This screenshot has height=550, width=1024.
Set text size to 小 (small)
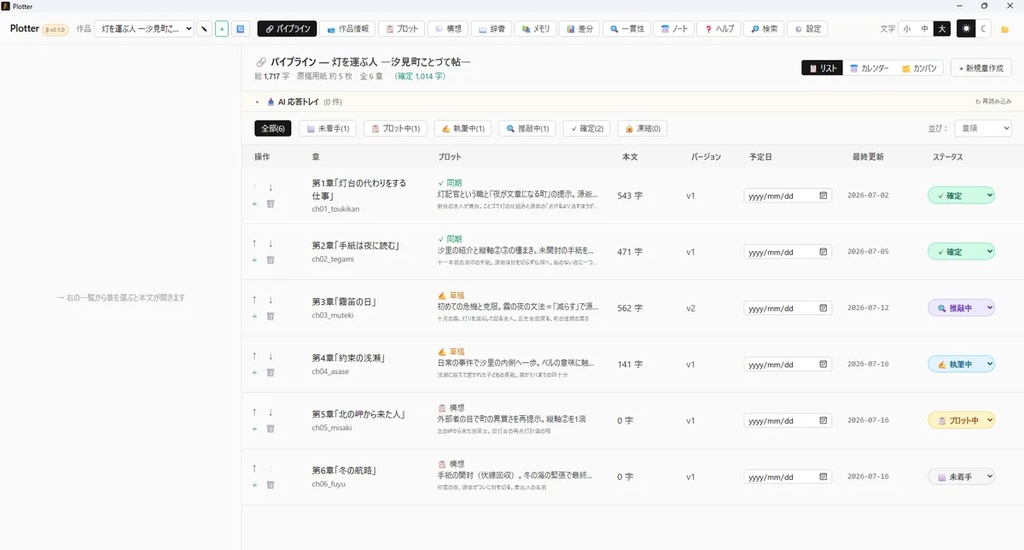tap(906, 29)
